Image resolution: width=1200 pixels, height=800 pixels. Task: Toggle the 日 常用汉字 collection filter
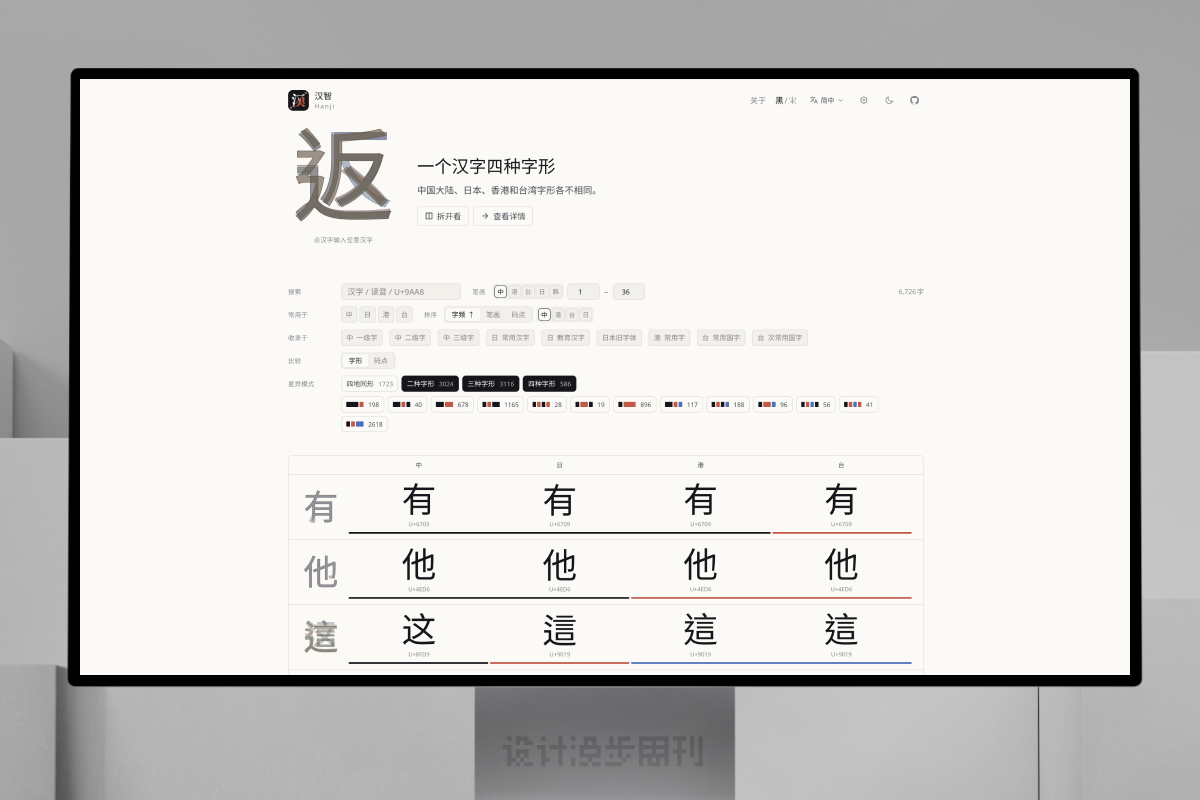tap(510, 338)
